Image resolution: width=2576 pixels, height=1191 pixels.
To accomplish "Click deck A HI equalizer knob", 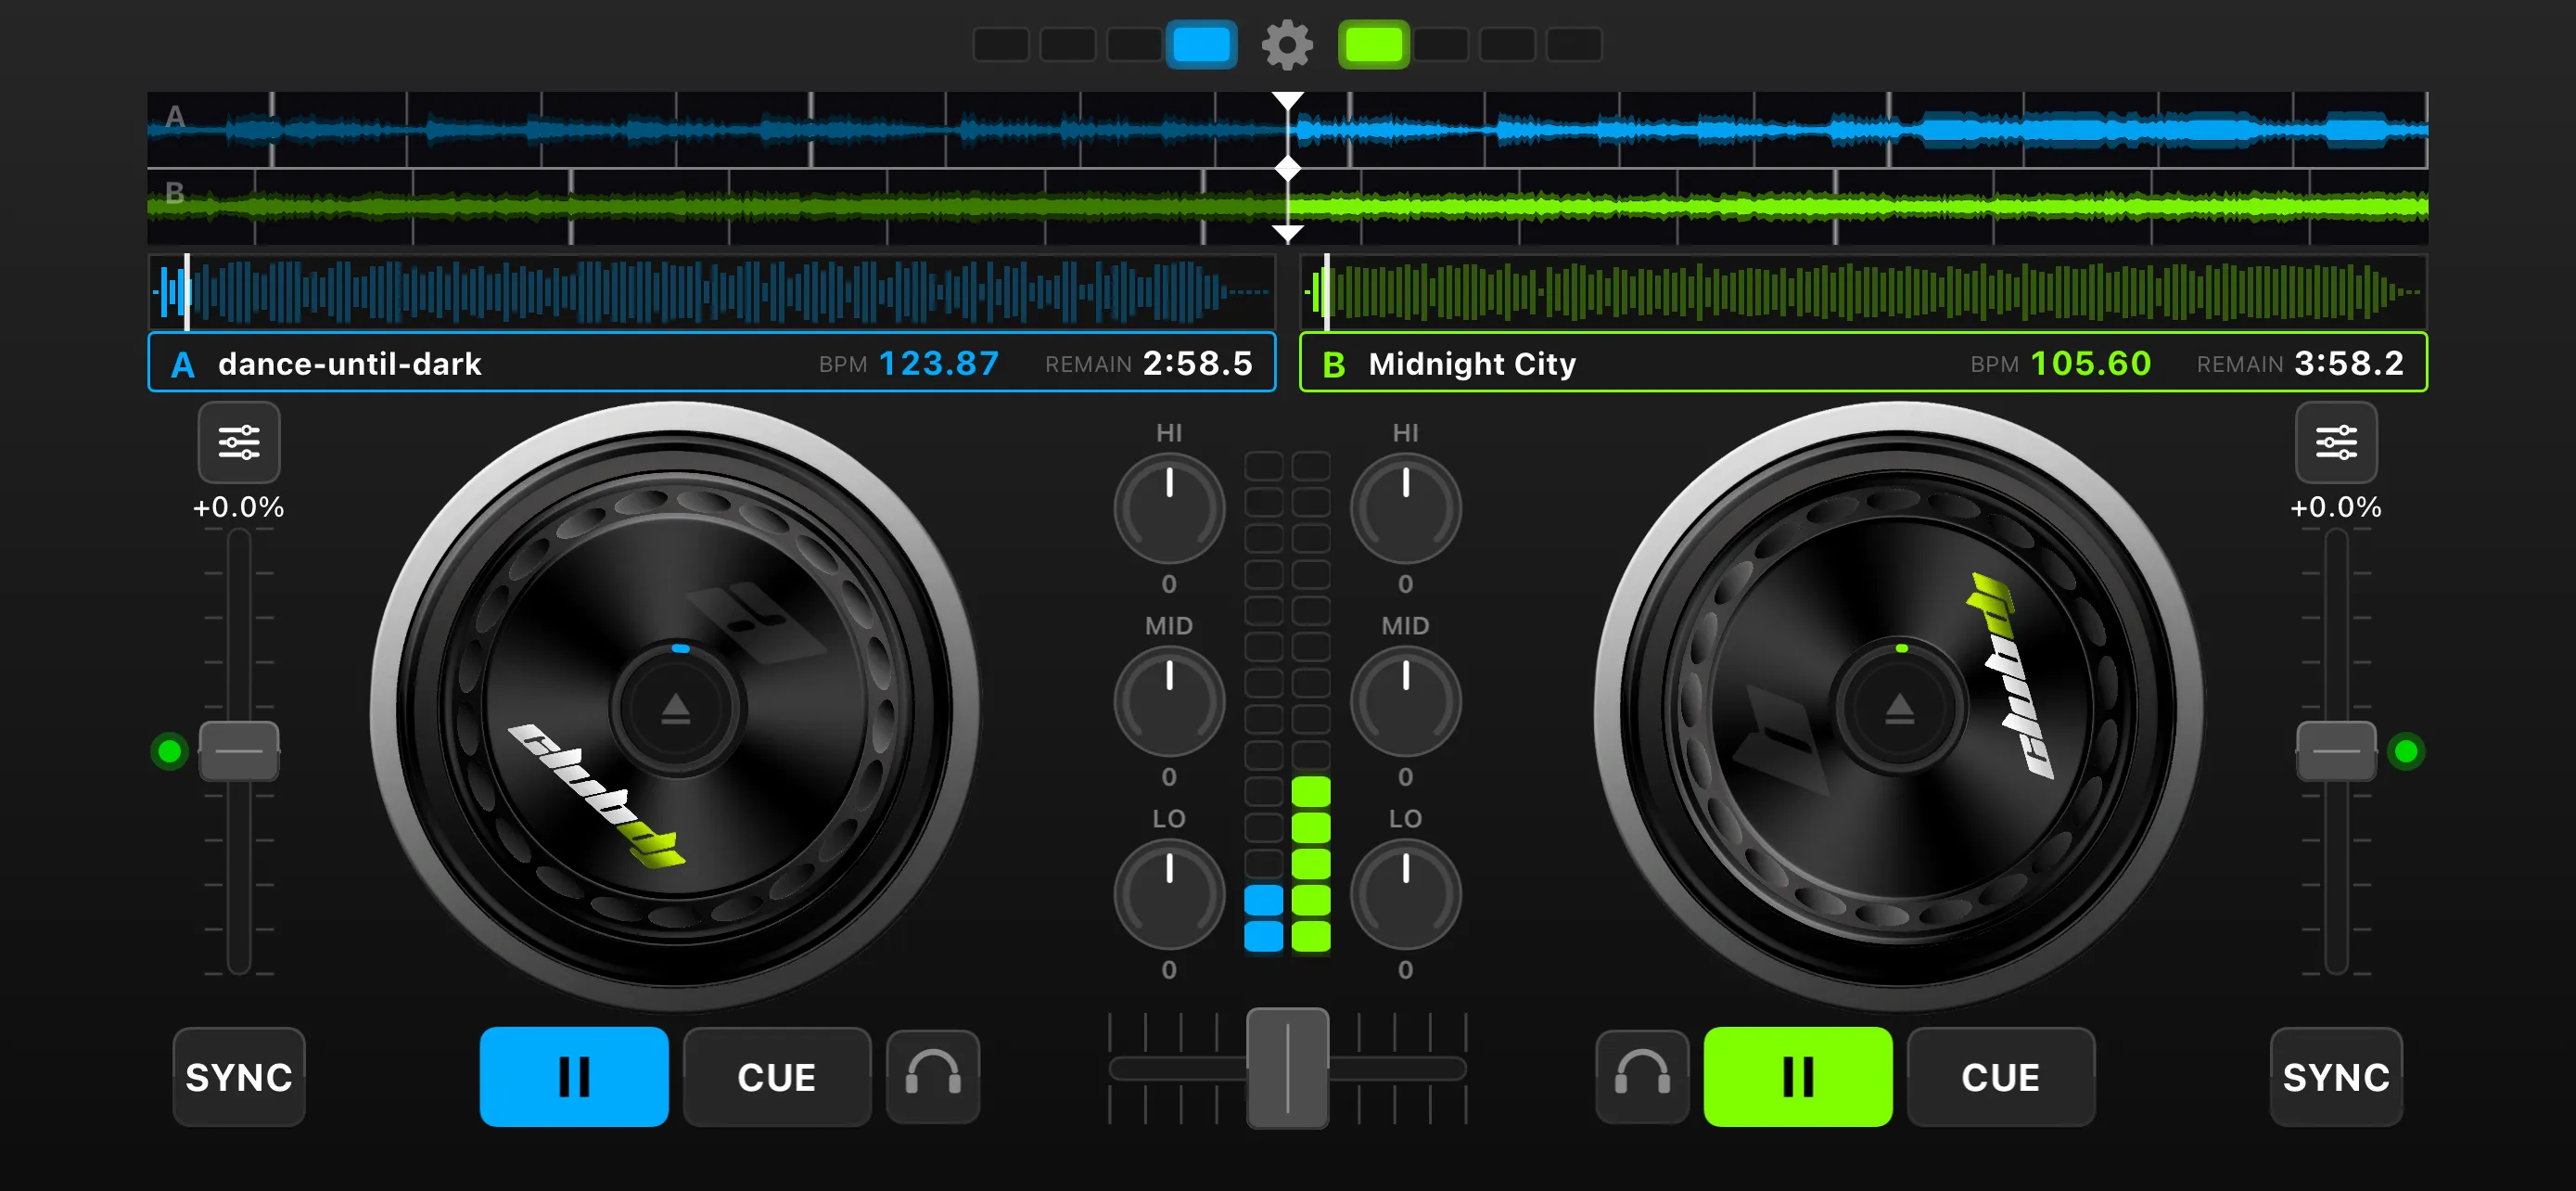I will pos(1169,508).
